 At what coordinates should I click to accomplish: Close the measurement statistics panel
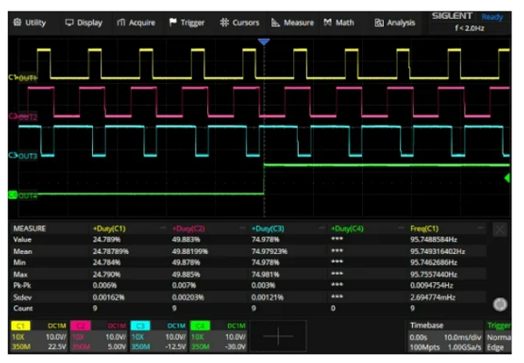coord(500,230)
